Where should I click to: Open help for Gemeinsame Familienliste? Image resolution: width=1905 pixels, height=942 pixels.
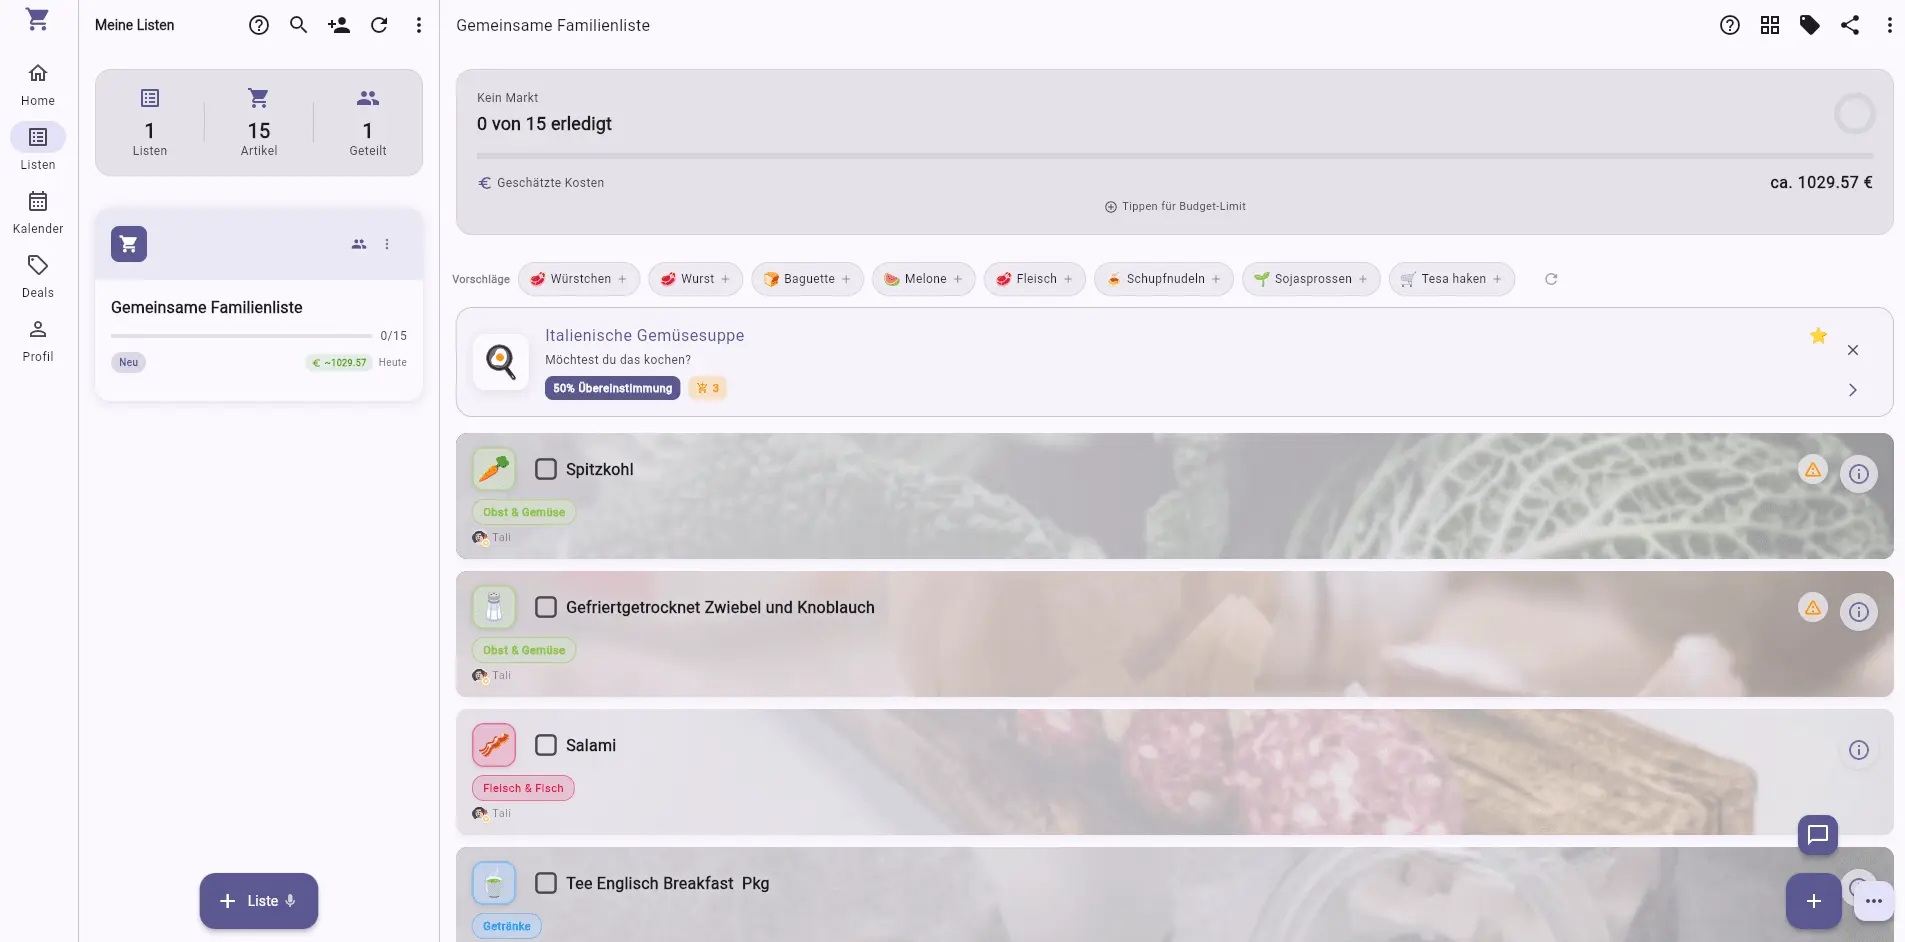click(1730, 25)
